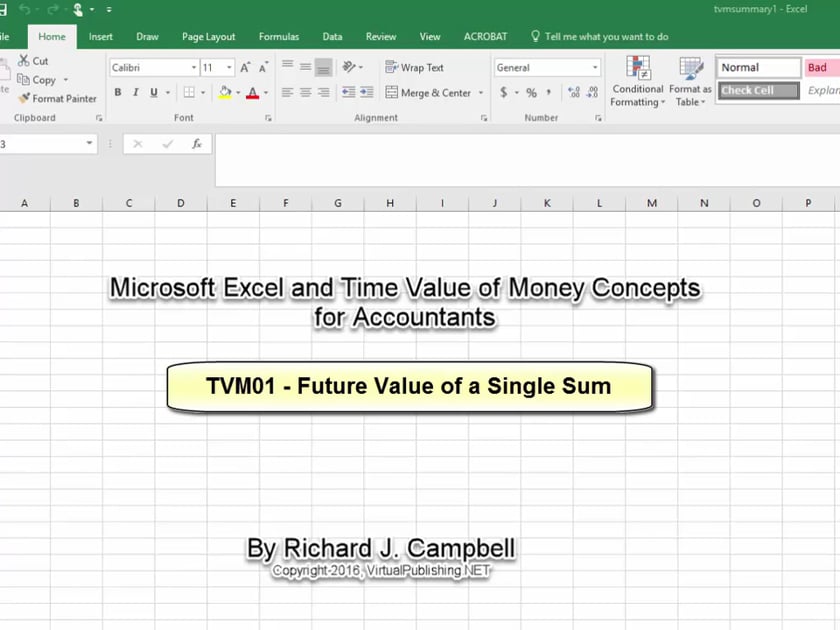Switch to the Draw tab

147,36
